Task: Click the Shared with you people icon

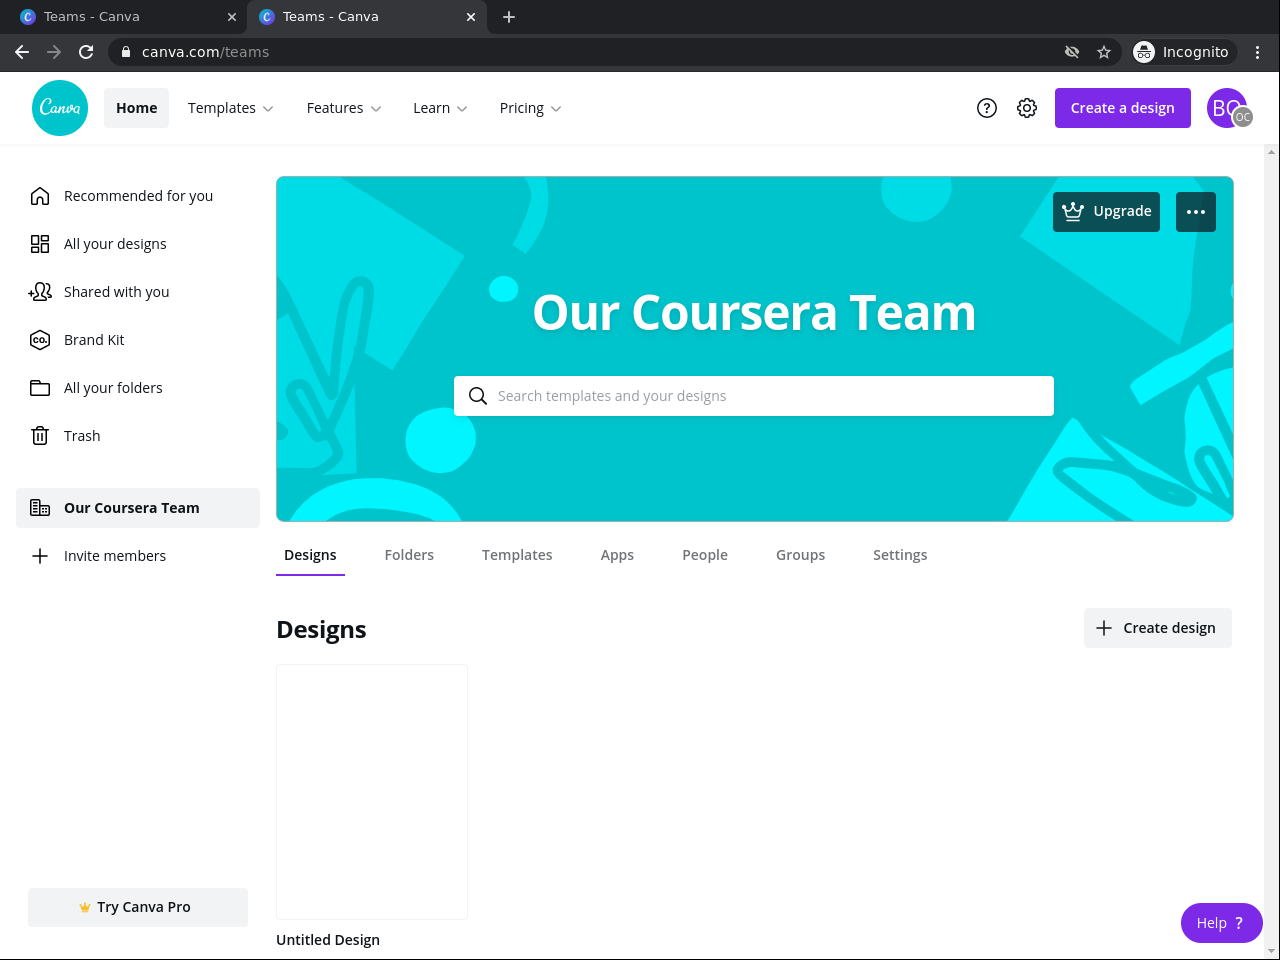Action: [x=40, y=292]
